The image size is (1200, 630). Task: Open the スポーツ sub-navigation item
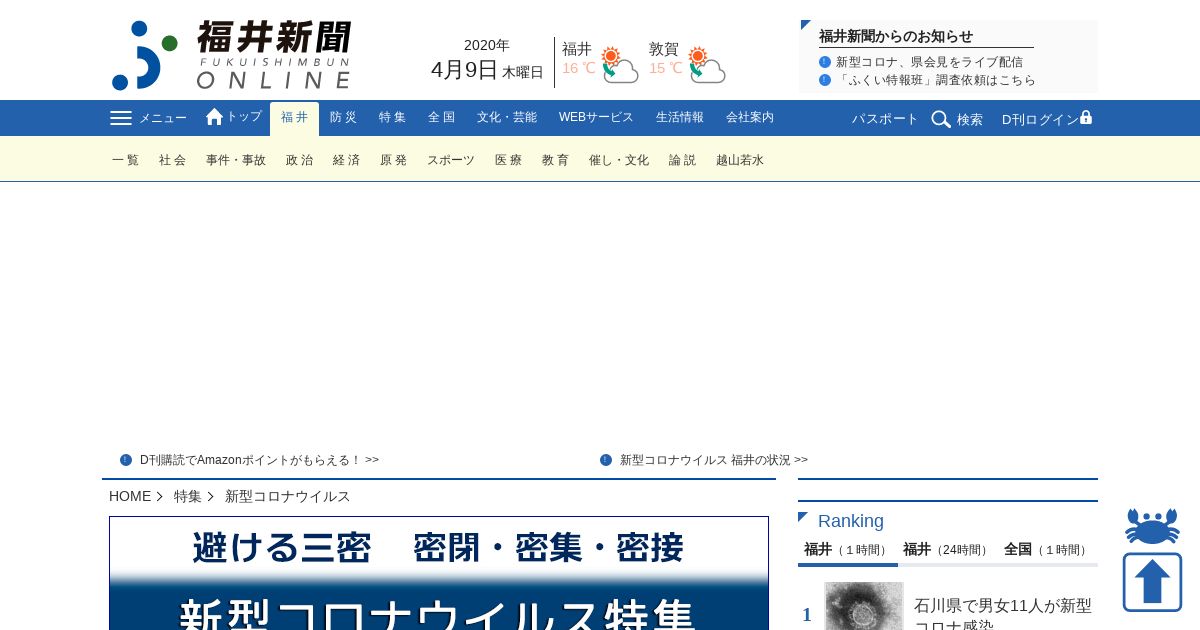point(451,160)
